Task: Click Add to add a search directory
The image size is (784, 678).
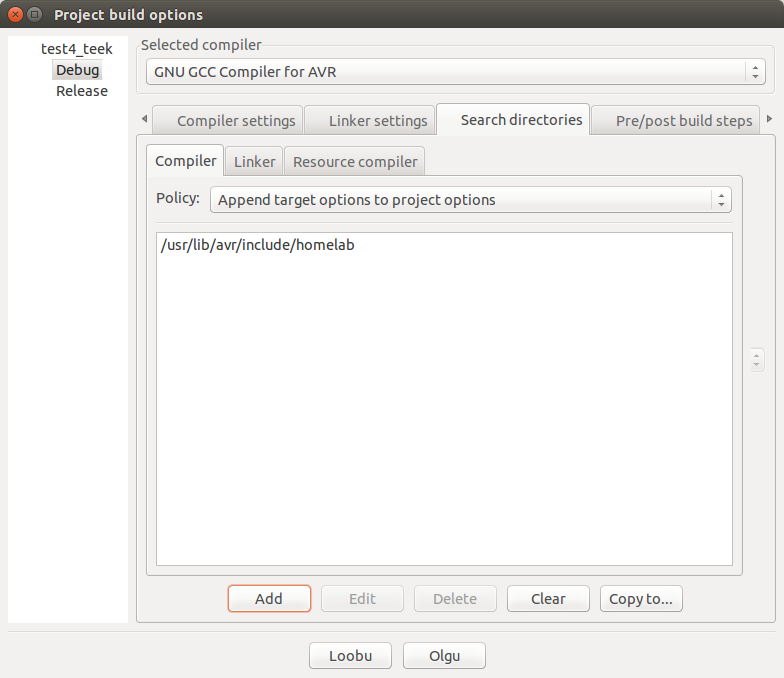Action: coord(269,599)
